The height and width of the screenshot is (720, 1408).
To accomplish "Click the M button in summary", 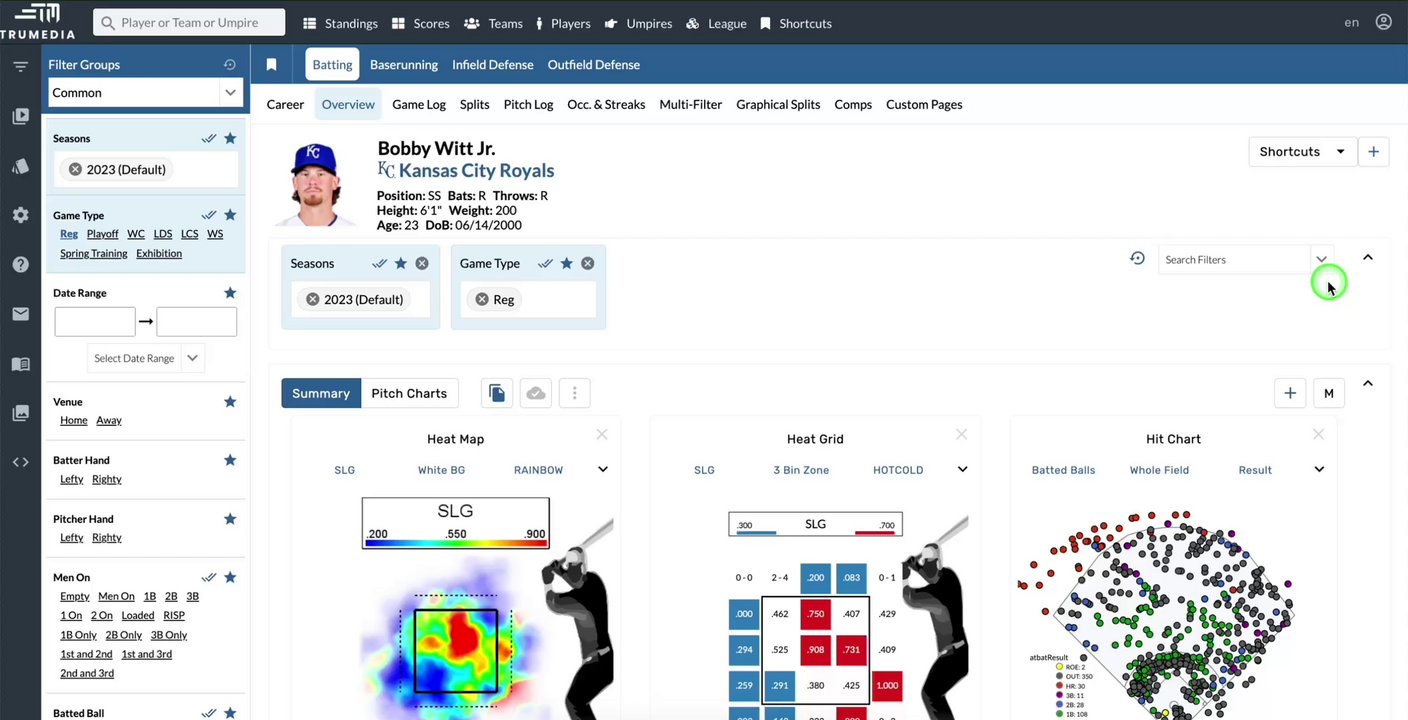I will pos(1329,393).
